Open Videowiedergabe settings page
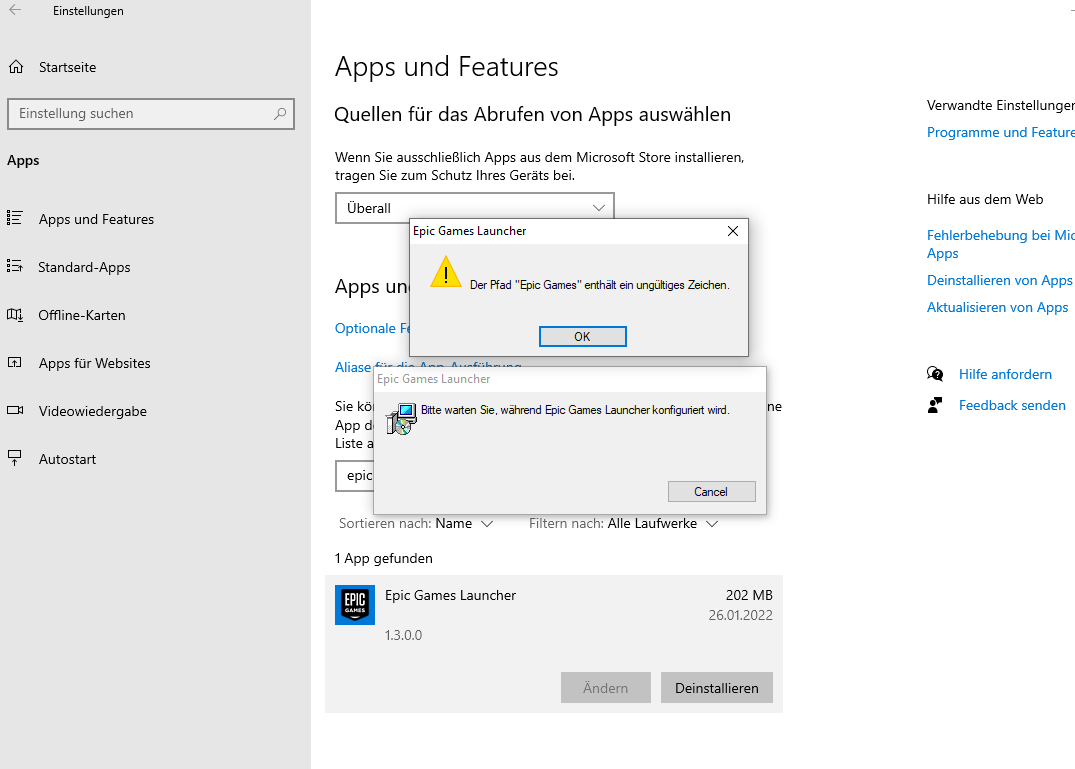The height and width of the screenshot is (769, 1075). pyautogui.click(x=93, y=411)
